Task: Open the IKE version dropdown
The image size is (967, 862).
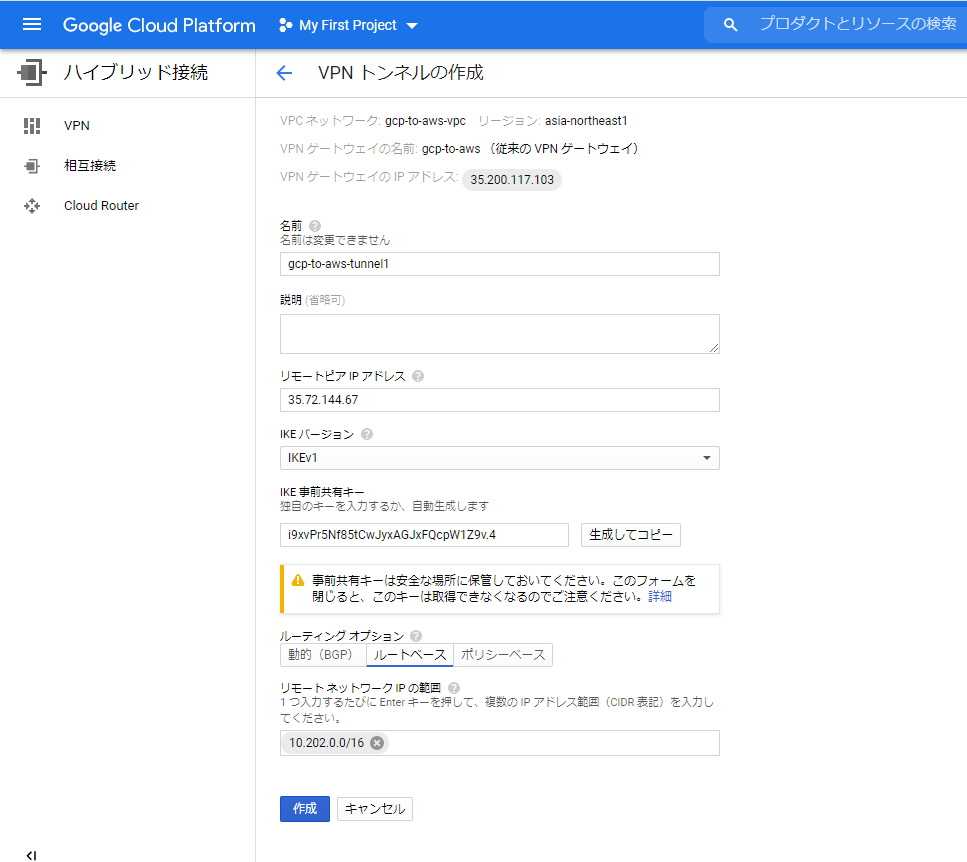Action: coord(500,458)
